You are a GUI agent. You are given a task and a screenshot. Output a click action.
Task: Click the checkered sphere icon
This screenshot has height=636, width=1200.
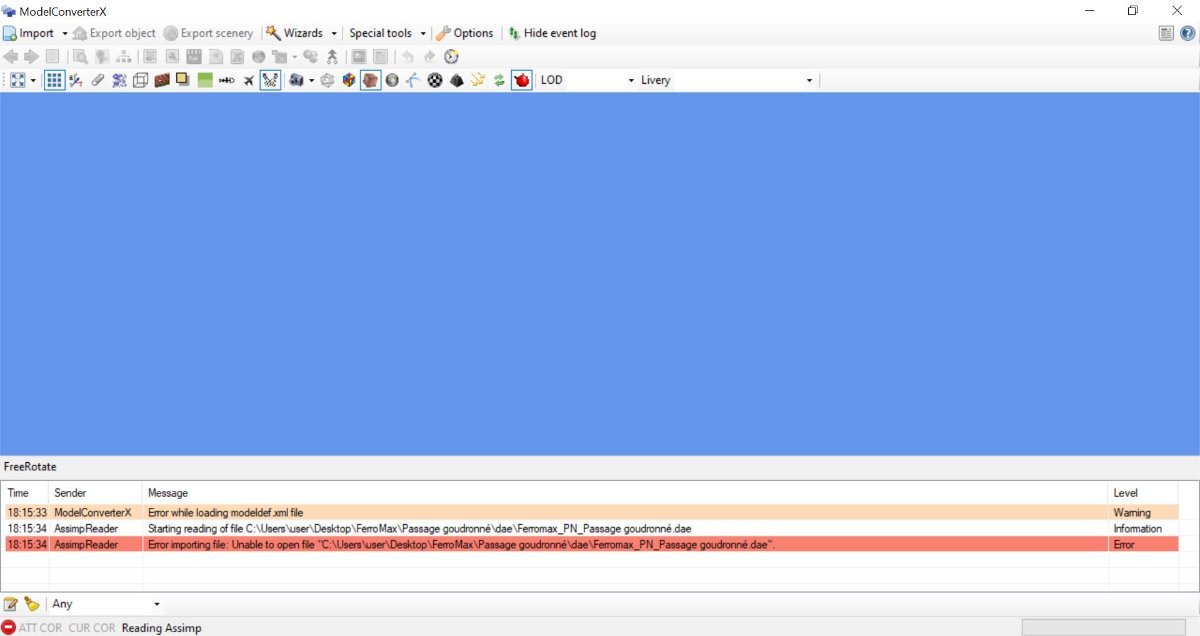434,80
